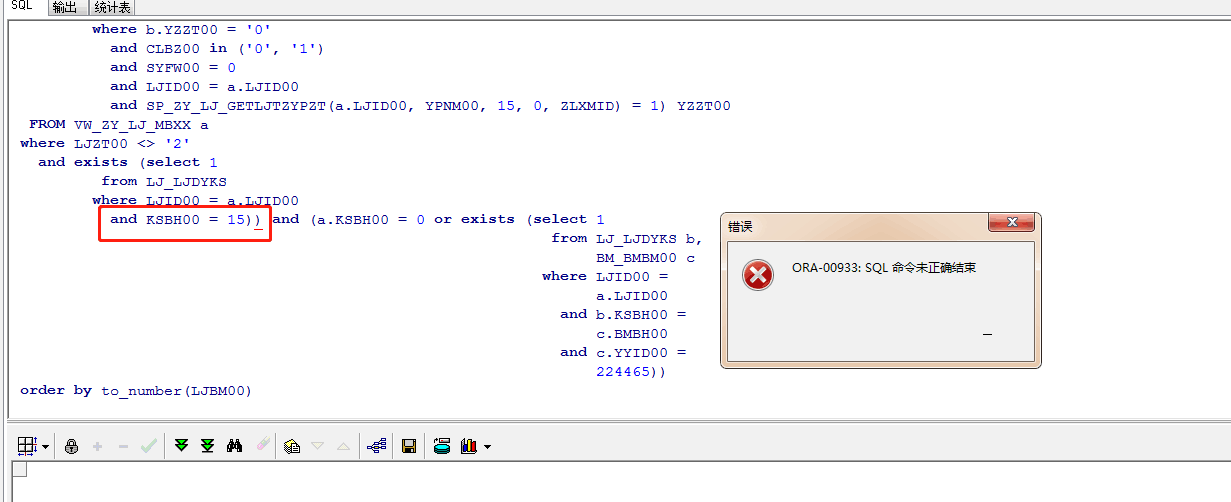Click the 'from LJ_LJDYKS' line
Viewport: 1231px width, 502px height.
pos(164,182)
